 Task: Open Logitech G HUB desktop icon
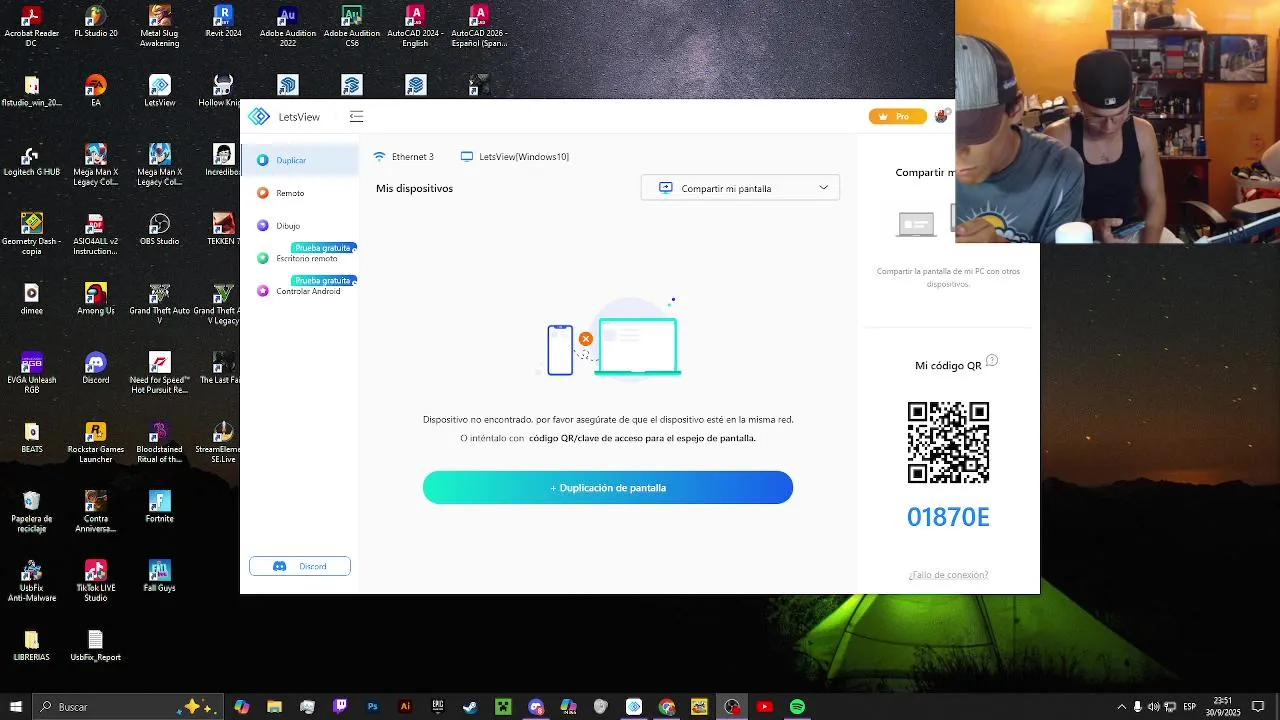[x=32, y=161]
